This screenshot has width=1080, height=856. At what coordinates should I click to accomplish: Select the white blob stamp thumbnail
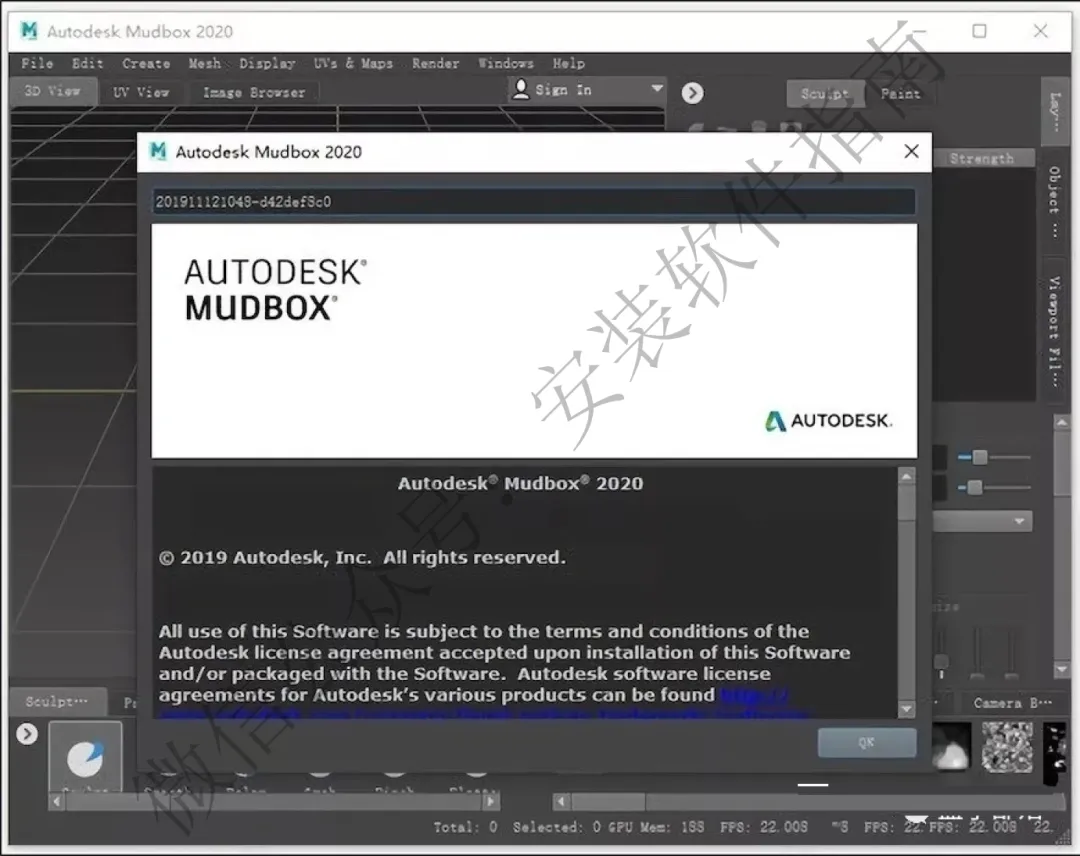951,746
